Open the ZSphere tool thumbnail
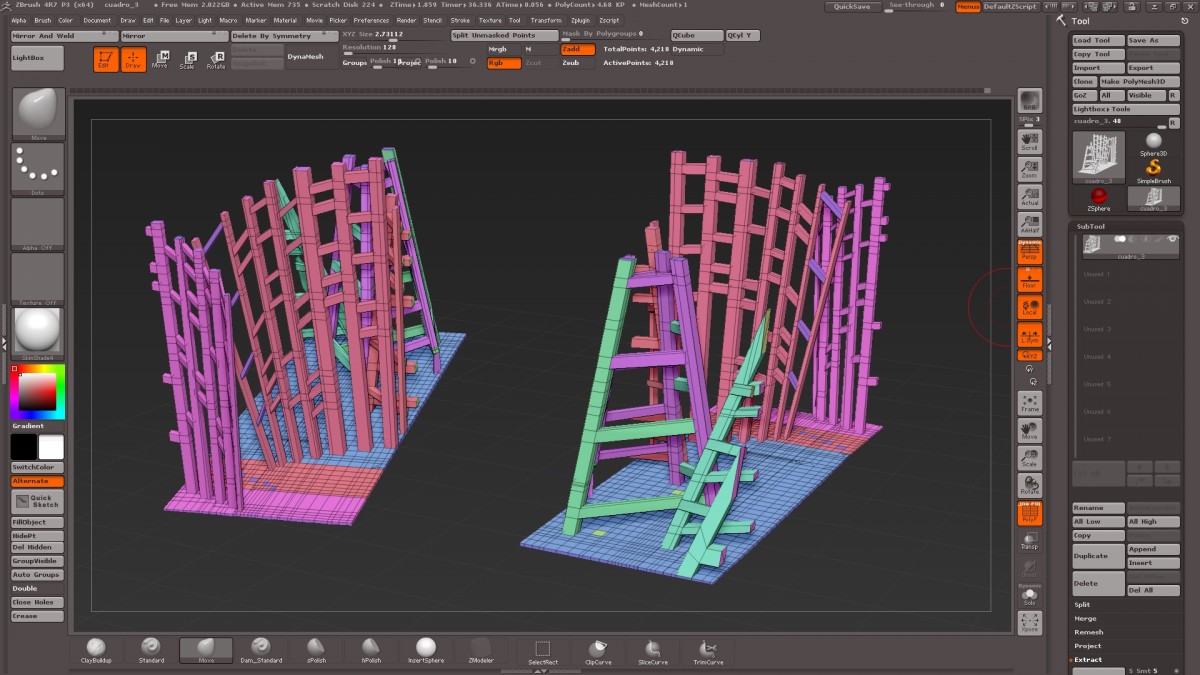 point(1099,198)
